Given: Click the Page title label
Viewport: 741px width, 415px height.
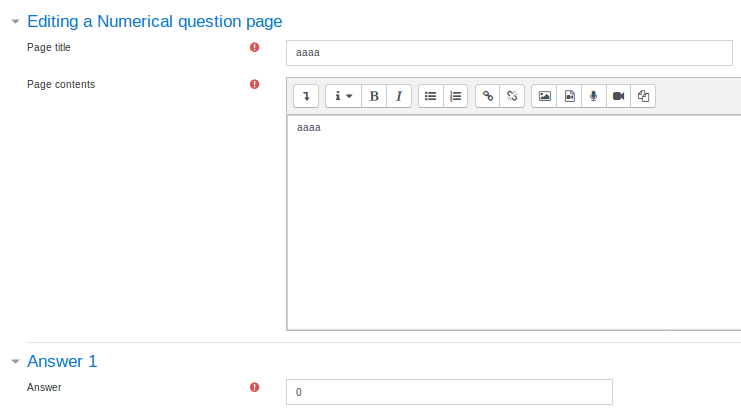Looking at the screenshot, I should click(x=49, y=47).
